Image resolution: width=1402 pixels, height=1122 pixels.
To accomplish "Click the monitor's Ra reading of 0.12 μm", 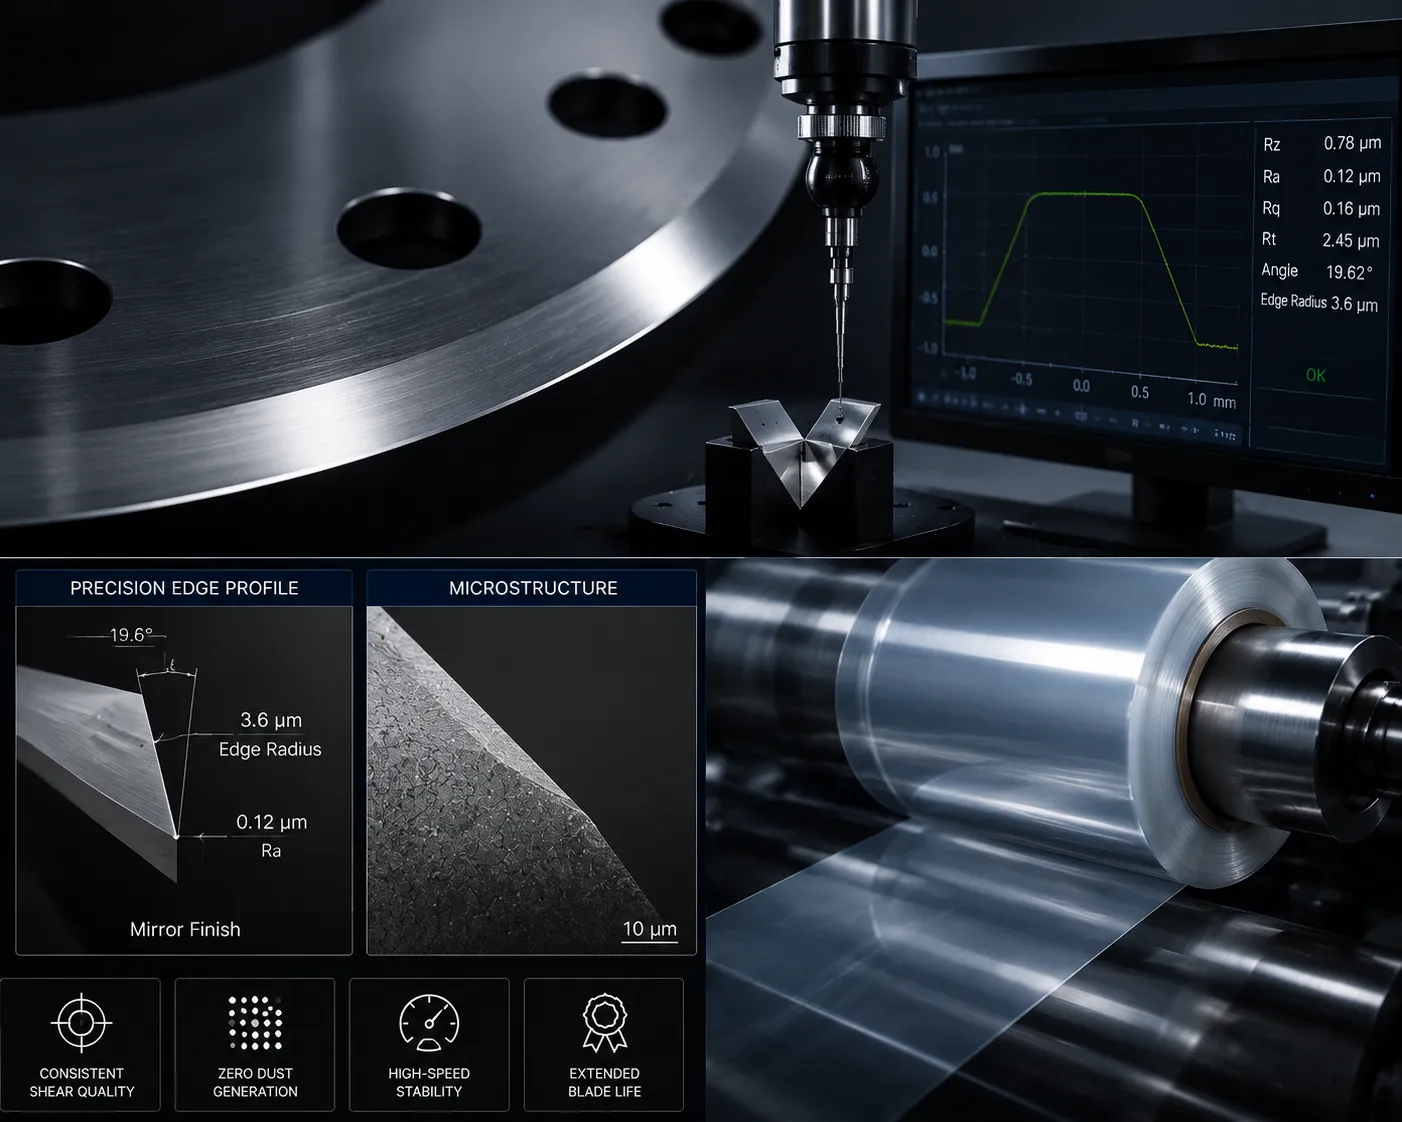I will 1352,176.
